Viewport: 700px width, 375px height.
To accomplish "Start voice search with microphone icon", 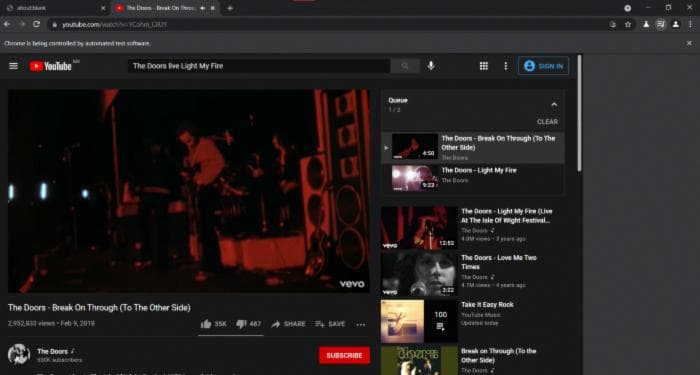I will pos(431,66).
